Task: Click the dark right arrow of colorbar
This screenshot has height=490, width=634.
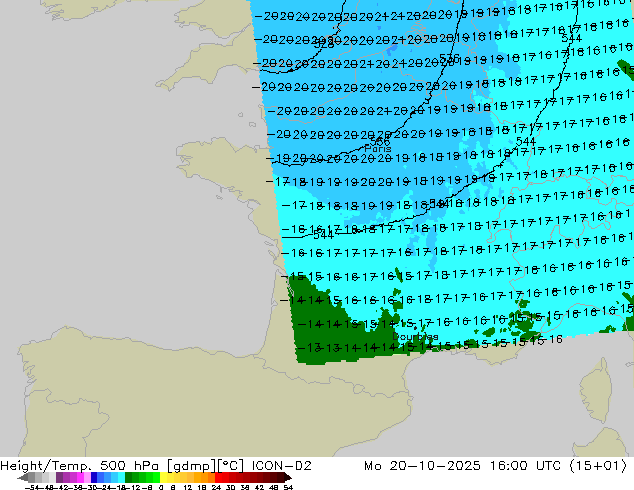Action: pos(288,477)
